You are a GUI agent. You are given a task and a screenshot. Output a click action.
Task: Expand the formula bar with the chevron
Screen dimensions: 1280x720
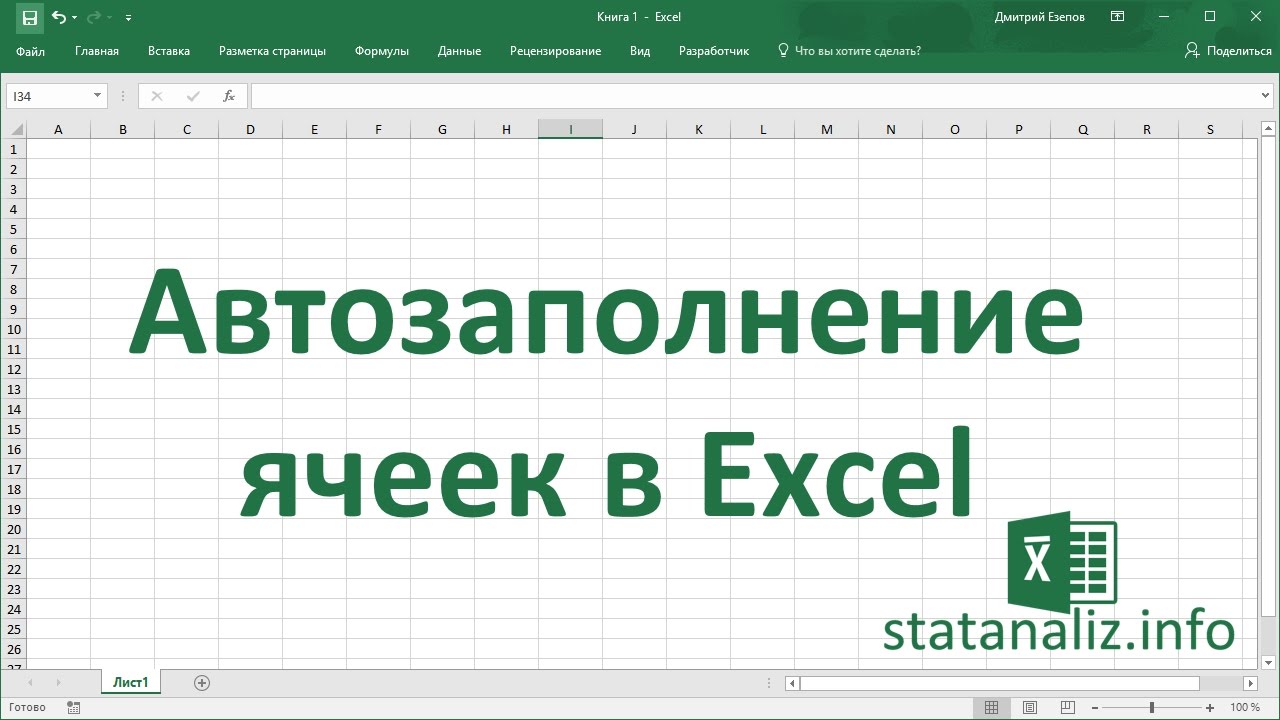pos(1267,96)
